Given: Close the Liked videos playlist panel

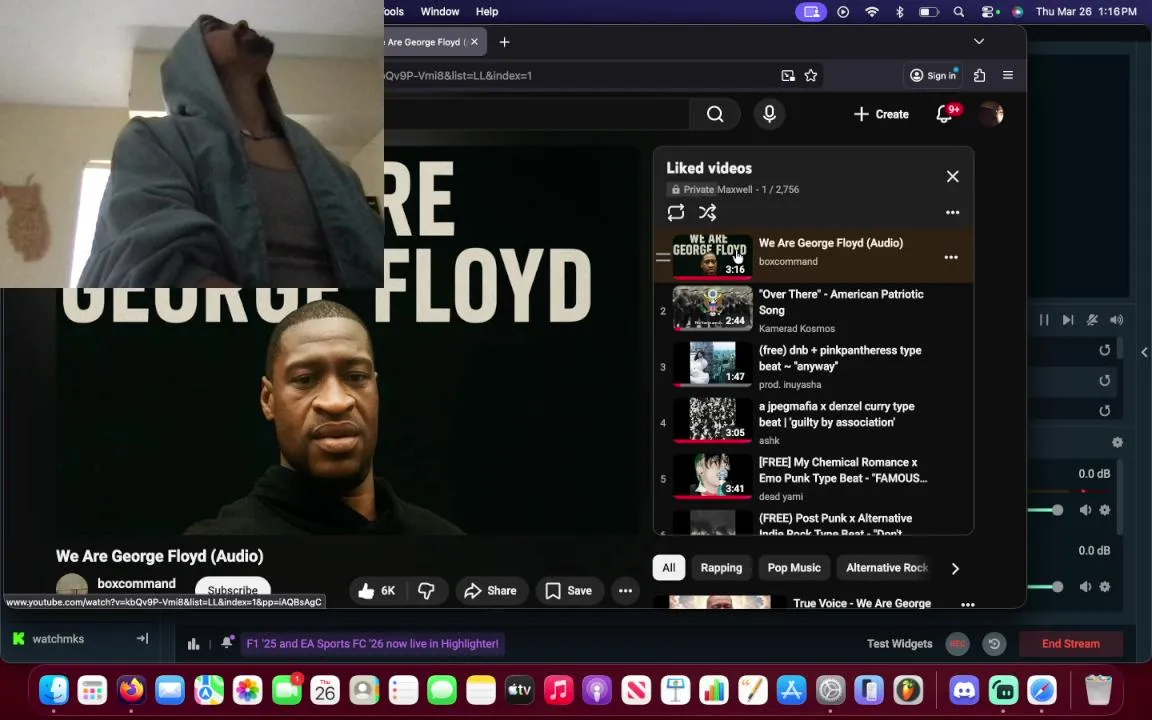Looking at the screenshot, I should (952, 176).
